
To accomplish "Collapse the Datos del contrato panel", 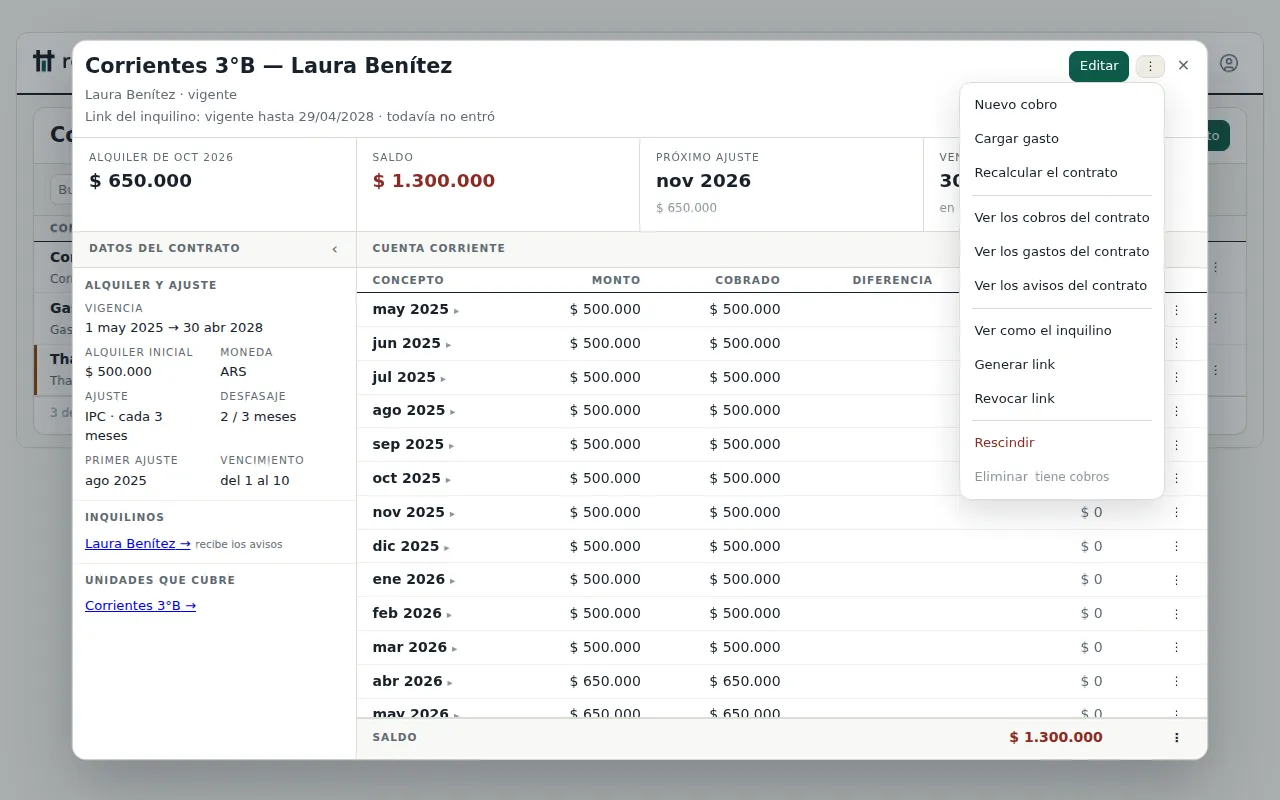I will [335, 249].
